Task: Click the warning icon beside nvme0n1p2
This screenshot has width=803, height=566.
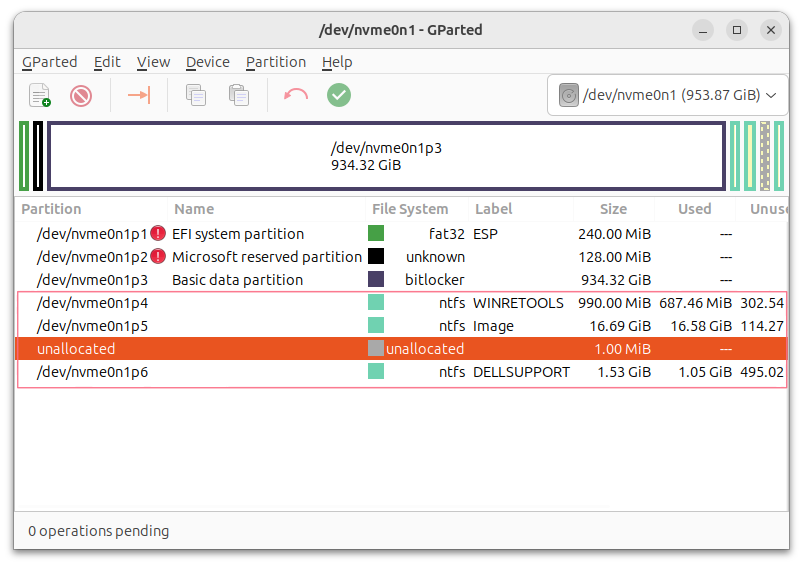Action: coord(158,257)
